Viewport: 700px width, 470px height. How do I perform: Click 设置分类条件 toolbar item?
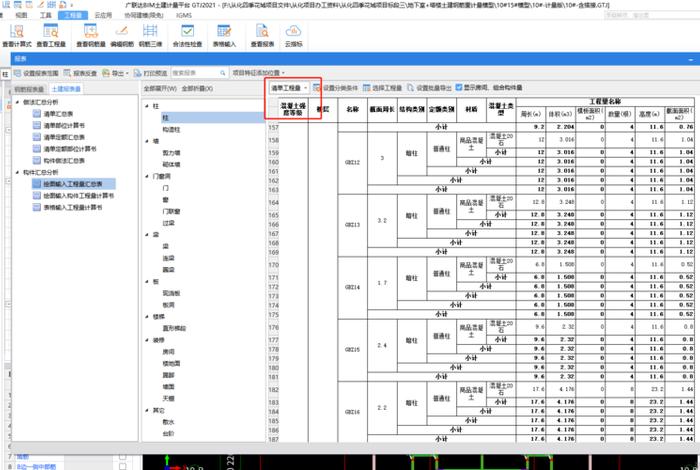pyautogui.click(x=335, y=88)
